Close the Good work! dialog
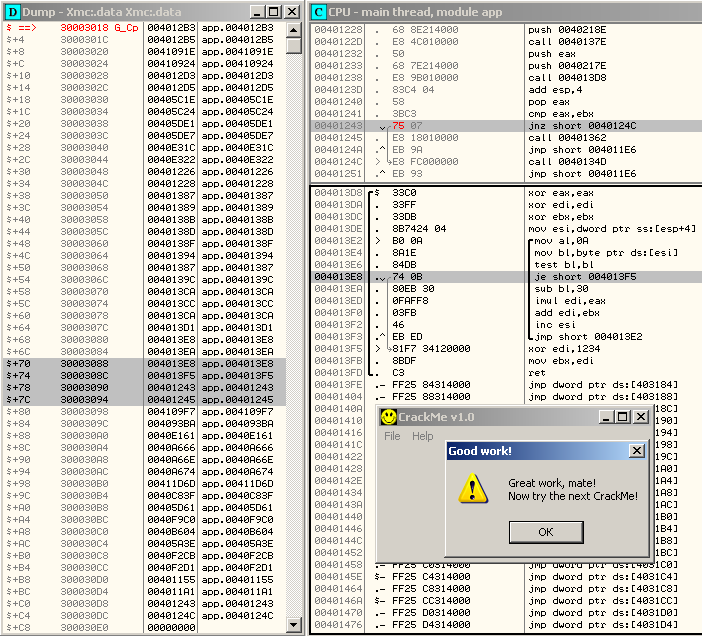702x636 pixels. pyautogui.click(x=636, y=451)
